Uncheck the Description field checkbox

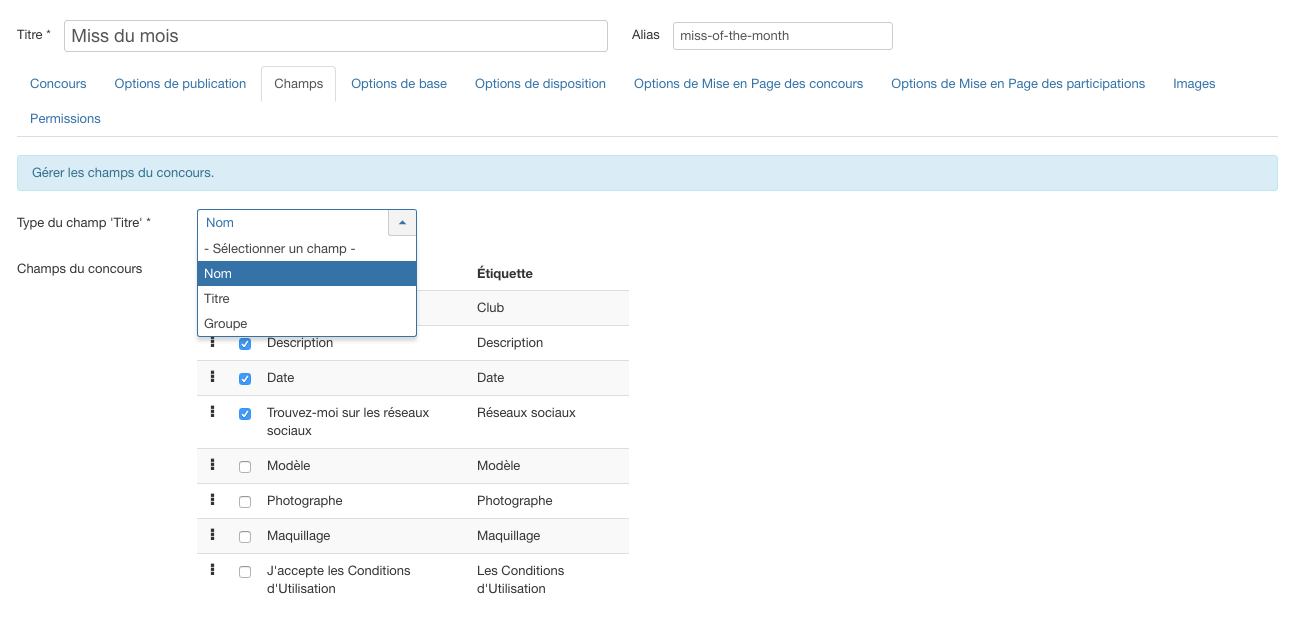(245, 344)
